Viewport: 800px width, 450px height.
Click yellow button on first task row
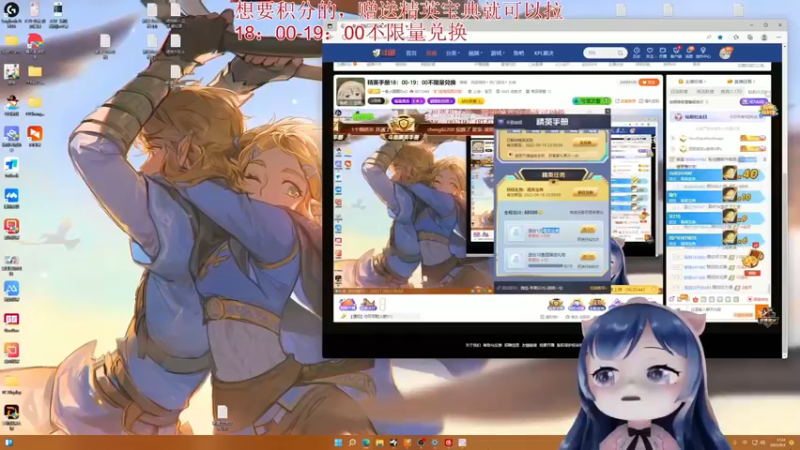pos(588,231)
